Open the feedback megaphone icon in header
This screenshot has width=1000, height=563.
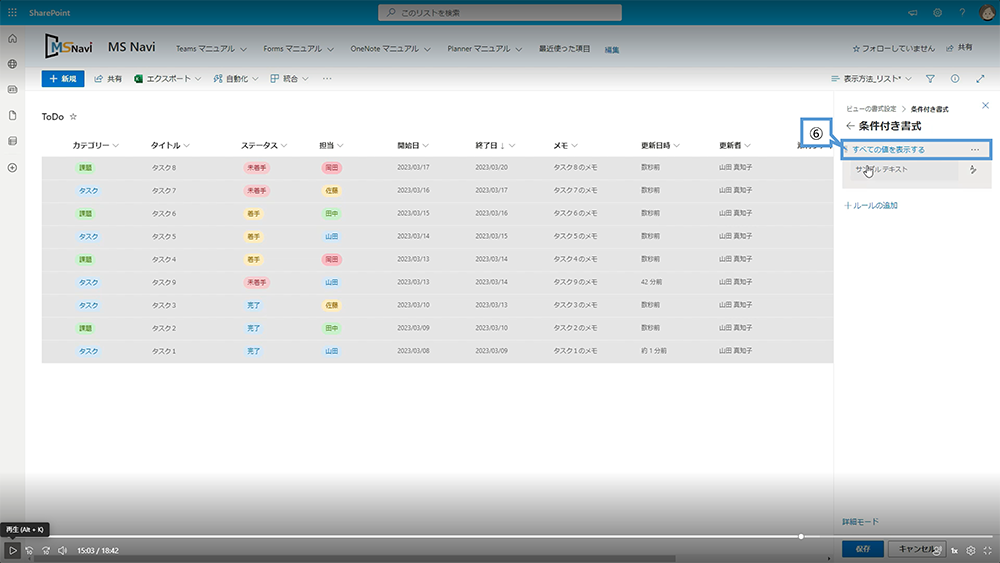pos(913,13)
